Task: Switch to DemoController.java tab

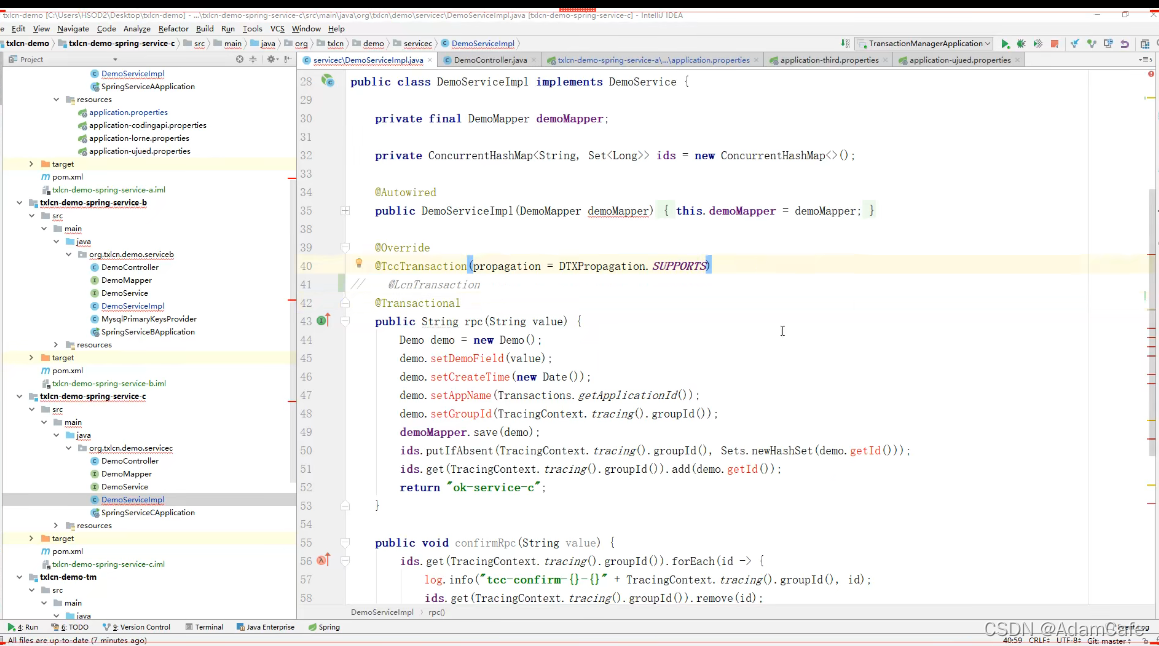Action: (x=490, y=61)
